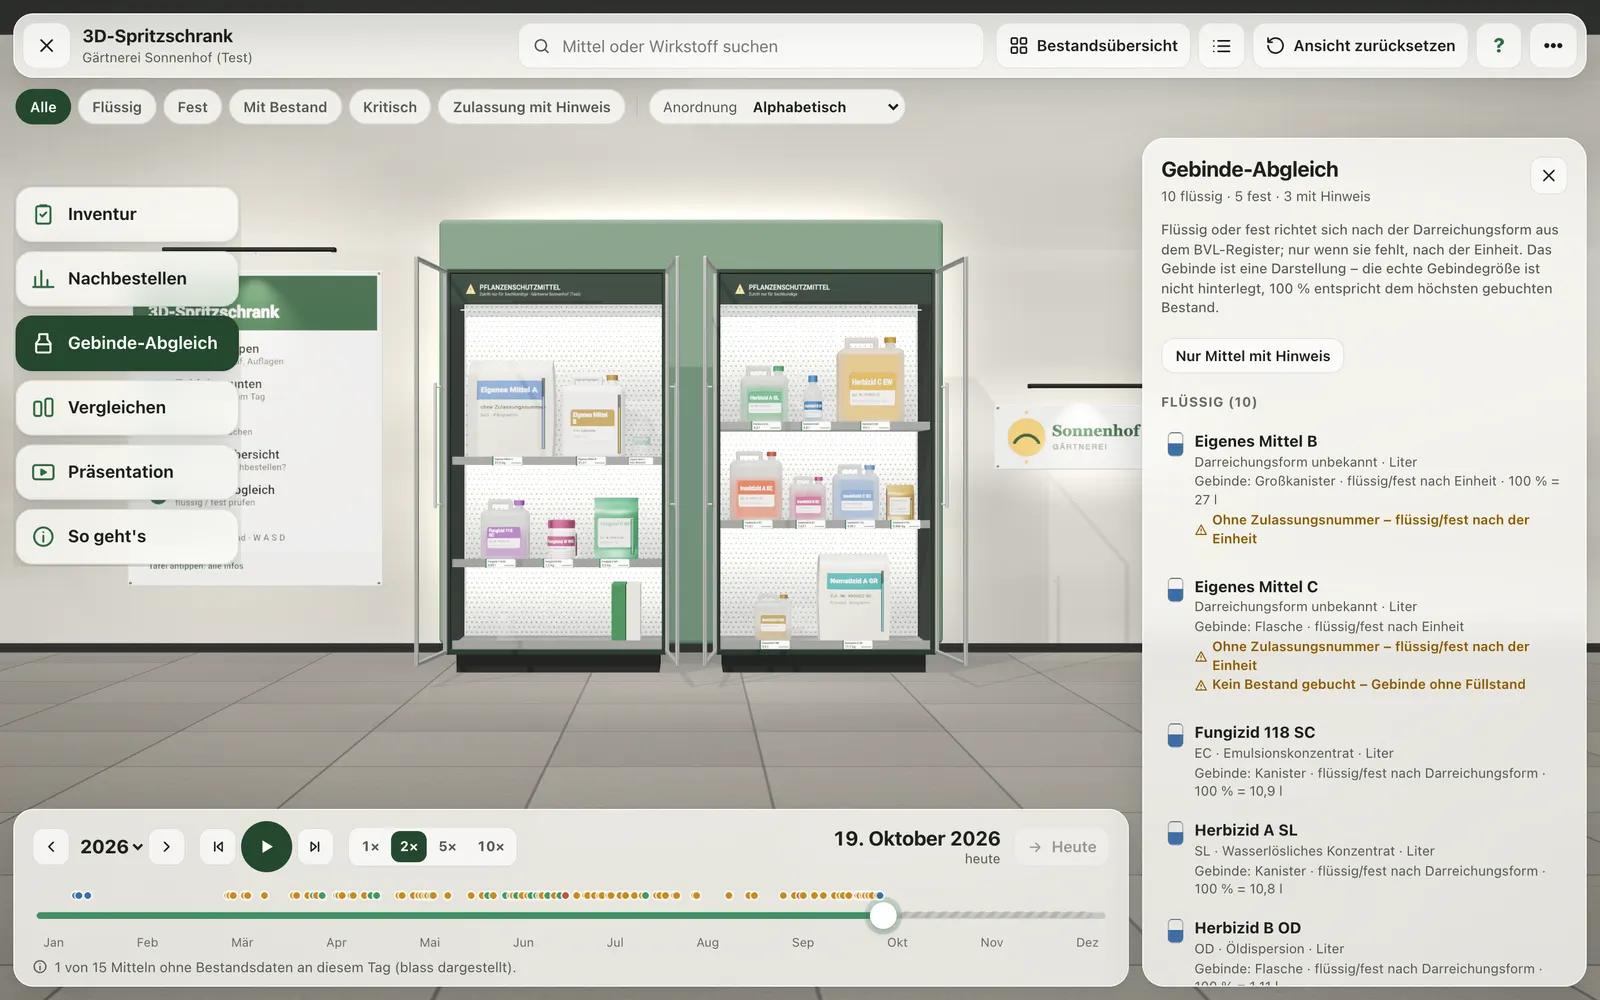Open the Anordnung Alphabetisch dropdown
The height and width of the screenshot is (1000, 1600).
[777, 107]
